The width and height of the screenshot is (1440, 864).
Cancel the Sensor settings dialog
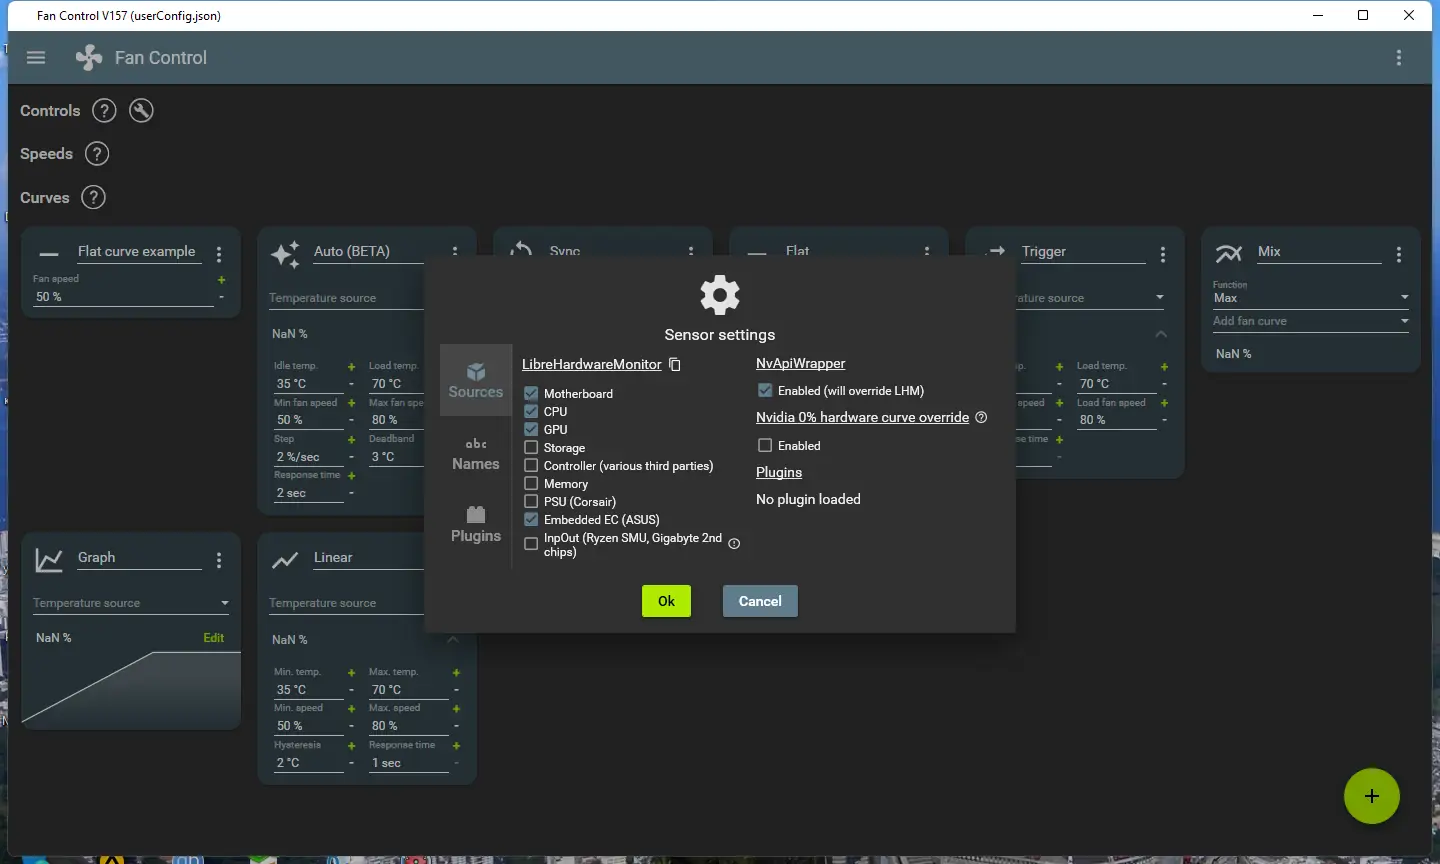click(760, 601)
